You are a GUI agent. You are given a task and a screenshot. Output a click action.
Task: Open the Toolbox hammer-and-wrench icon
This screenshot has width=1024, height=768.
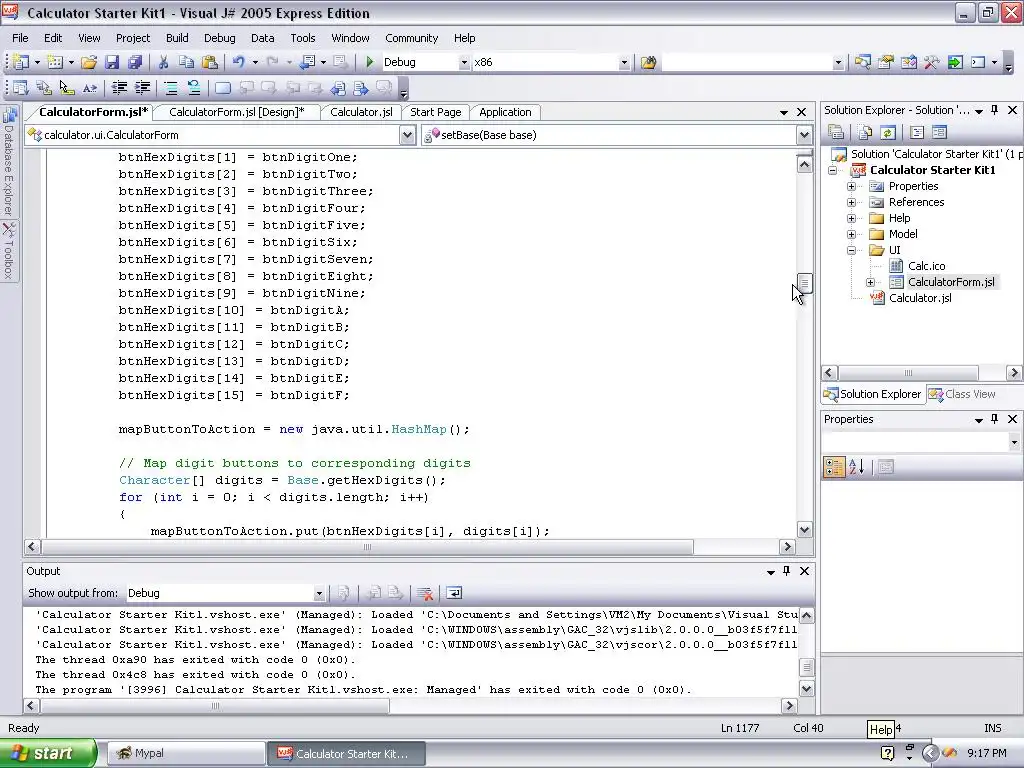tap(931, 62)
